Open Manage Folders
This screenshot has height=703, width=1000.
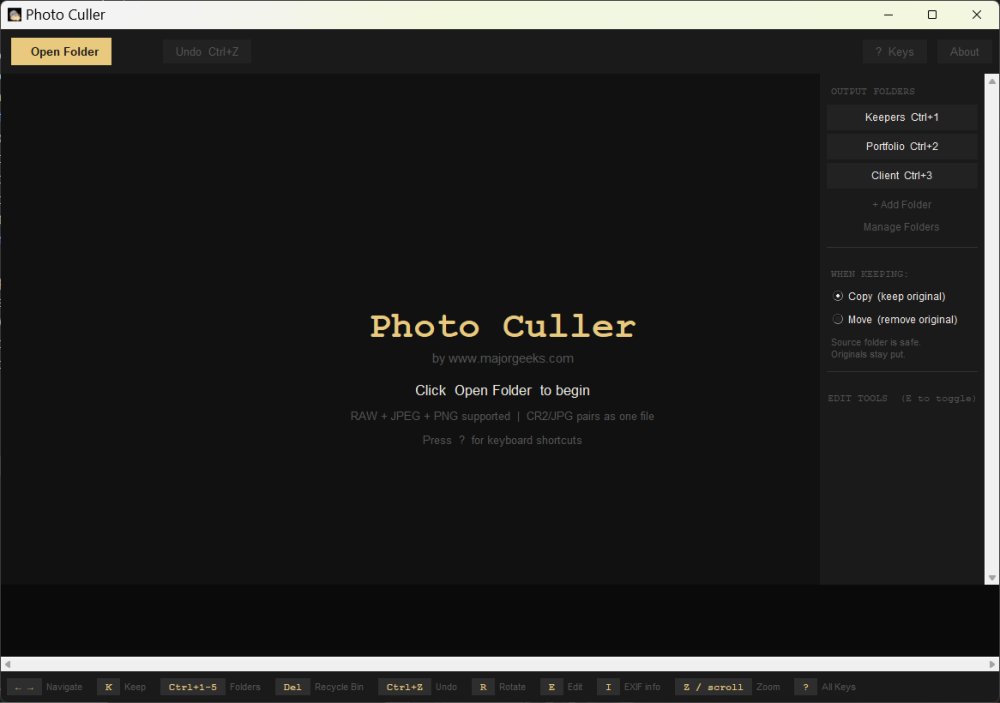pyautogui.click(x=901, y=227)
